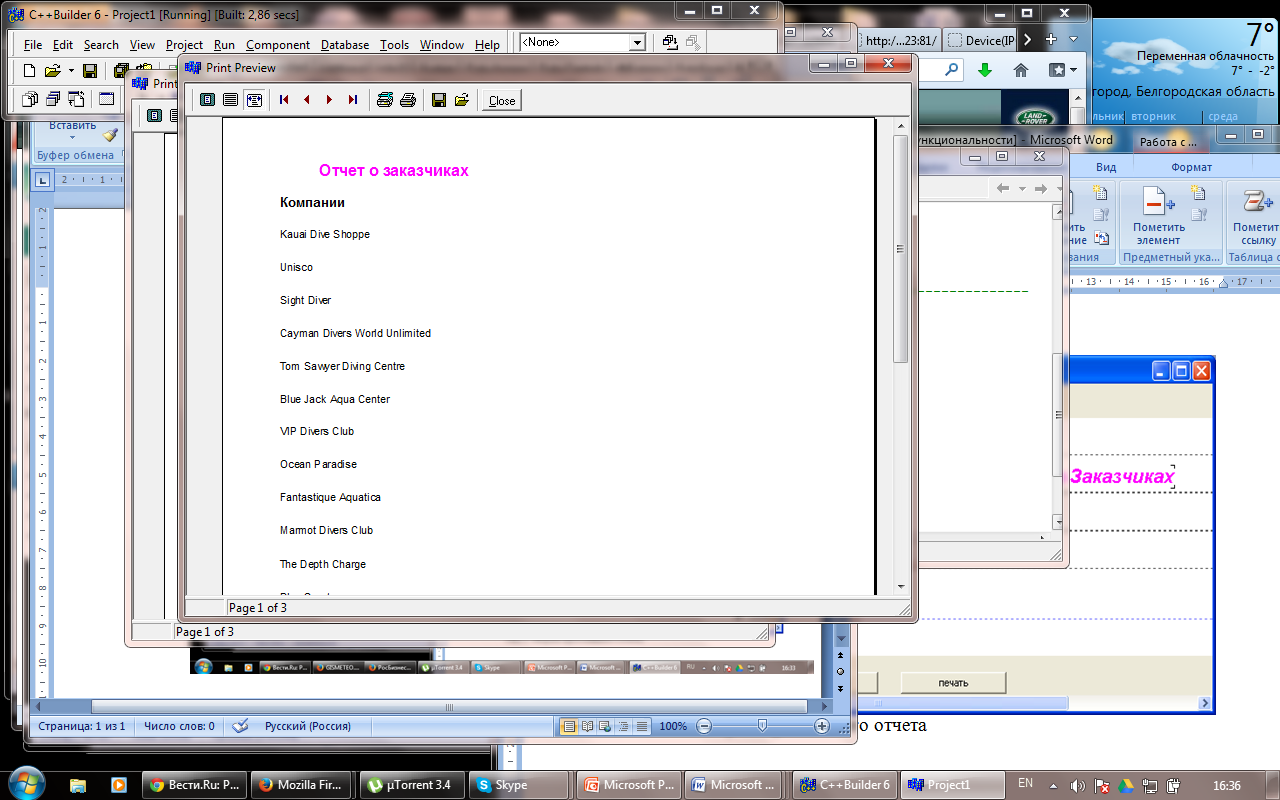Screen dimensions: 1280x800
Task: Click Firefox search magnifier icon
Action: [951, 70]
